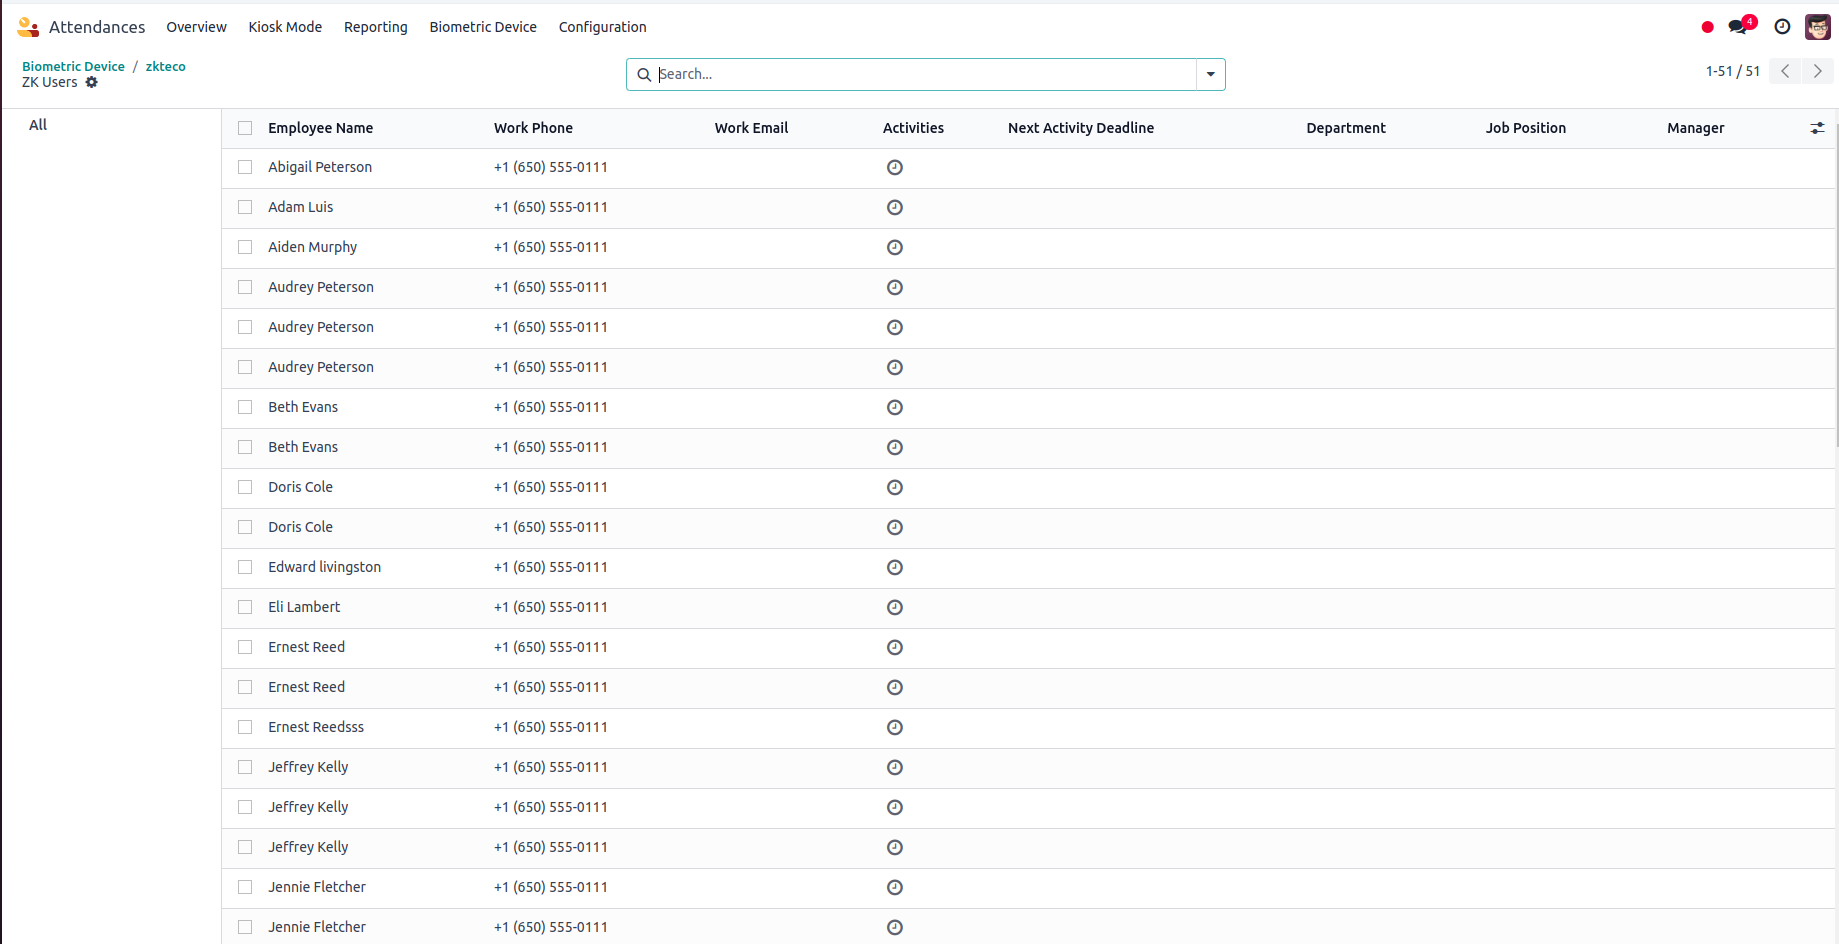1839x944 pixels.
Task: Sort by Work Email column header
Action: tap(751, 128)
